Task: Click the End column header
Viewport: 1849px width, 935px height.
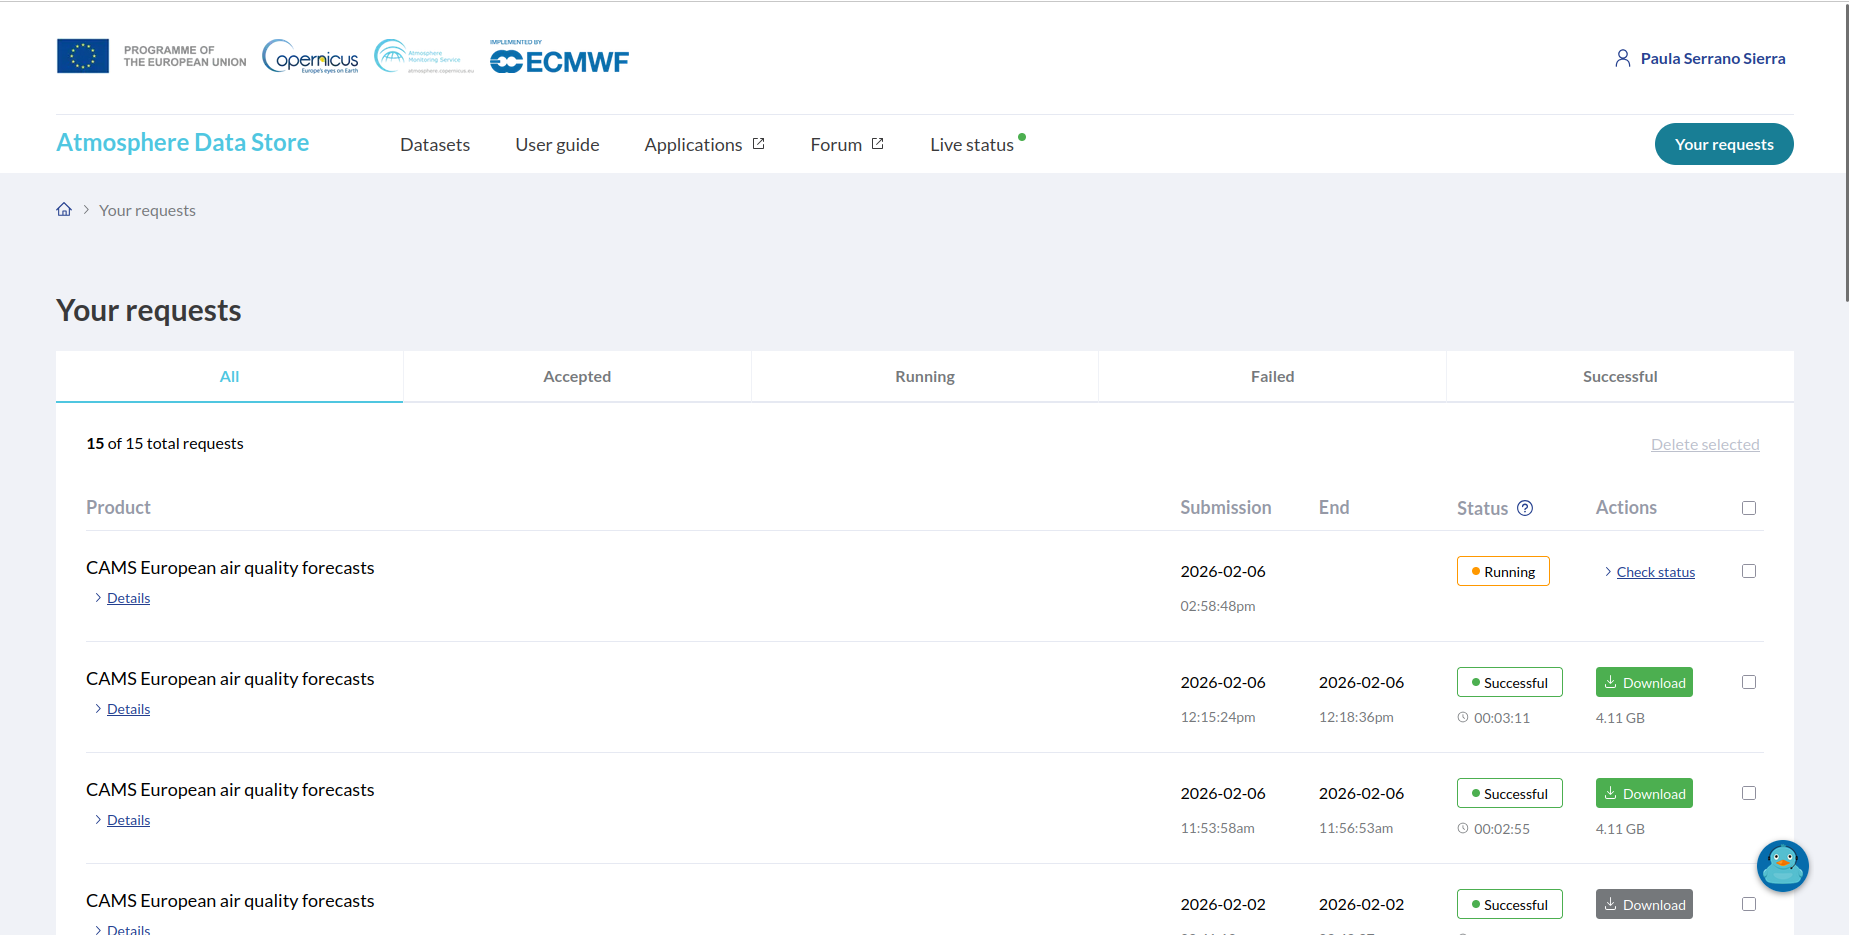Action: 1333,507
